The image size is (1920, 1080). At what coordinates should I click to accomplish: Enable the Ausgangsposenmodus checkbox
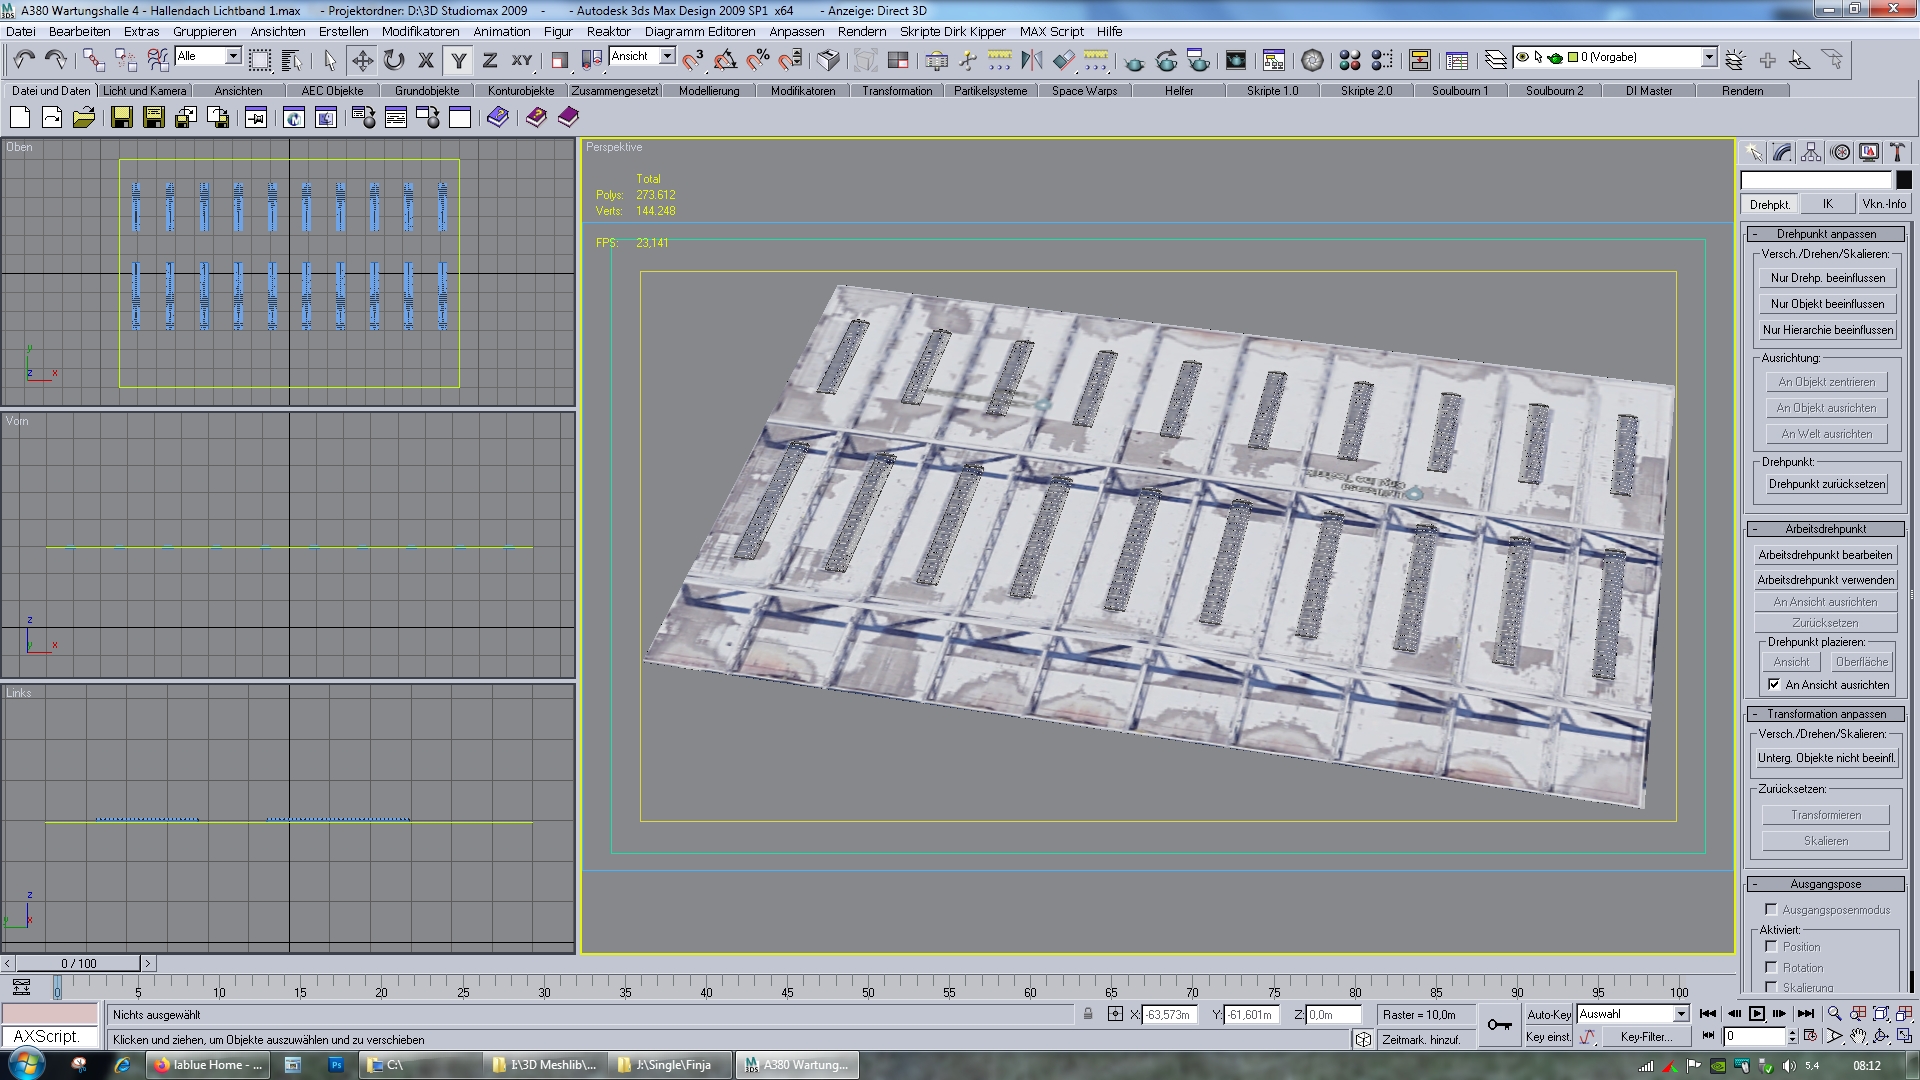coord(1771,910)
